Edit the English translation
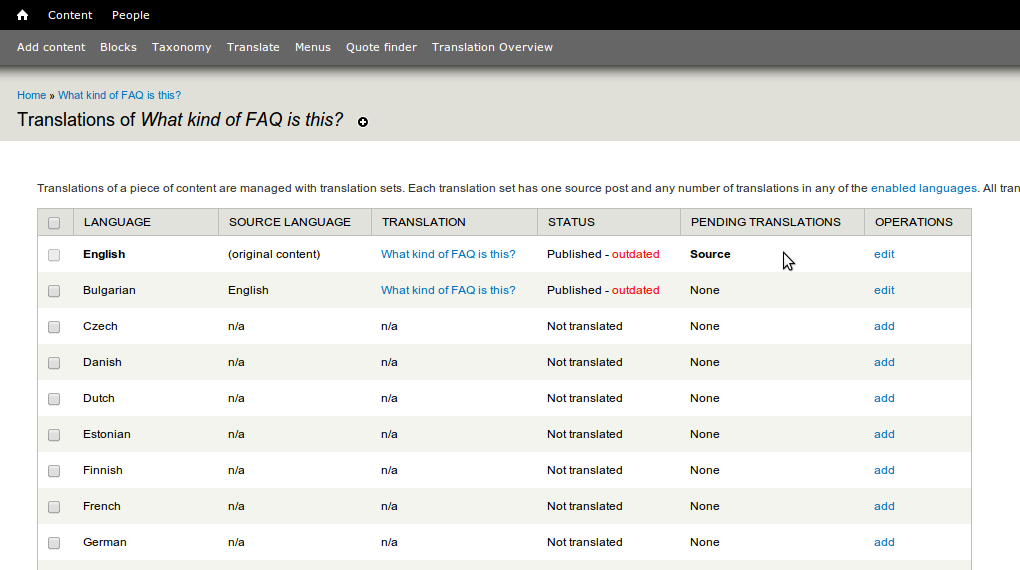This screenshot has height=570, width=1020. pos(884,254)
